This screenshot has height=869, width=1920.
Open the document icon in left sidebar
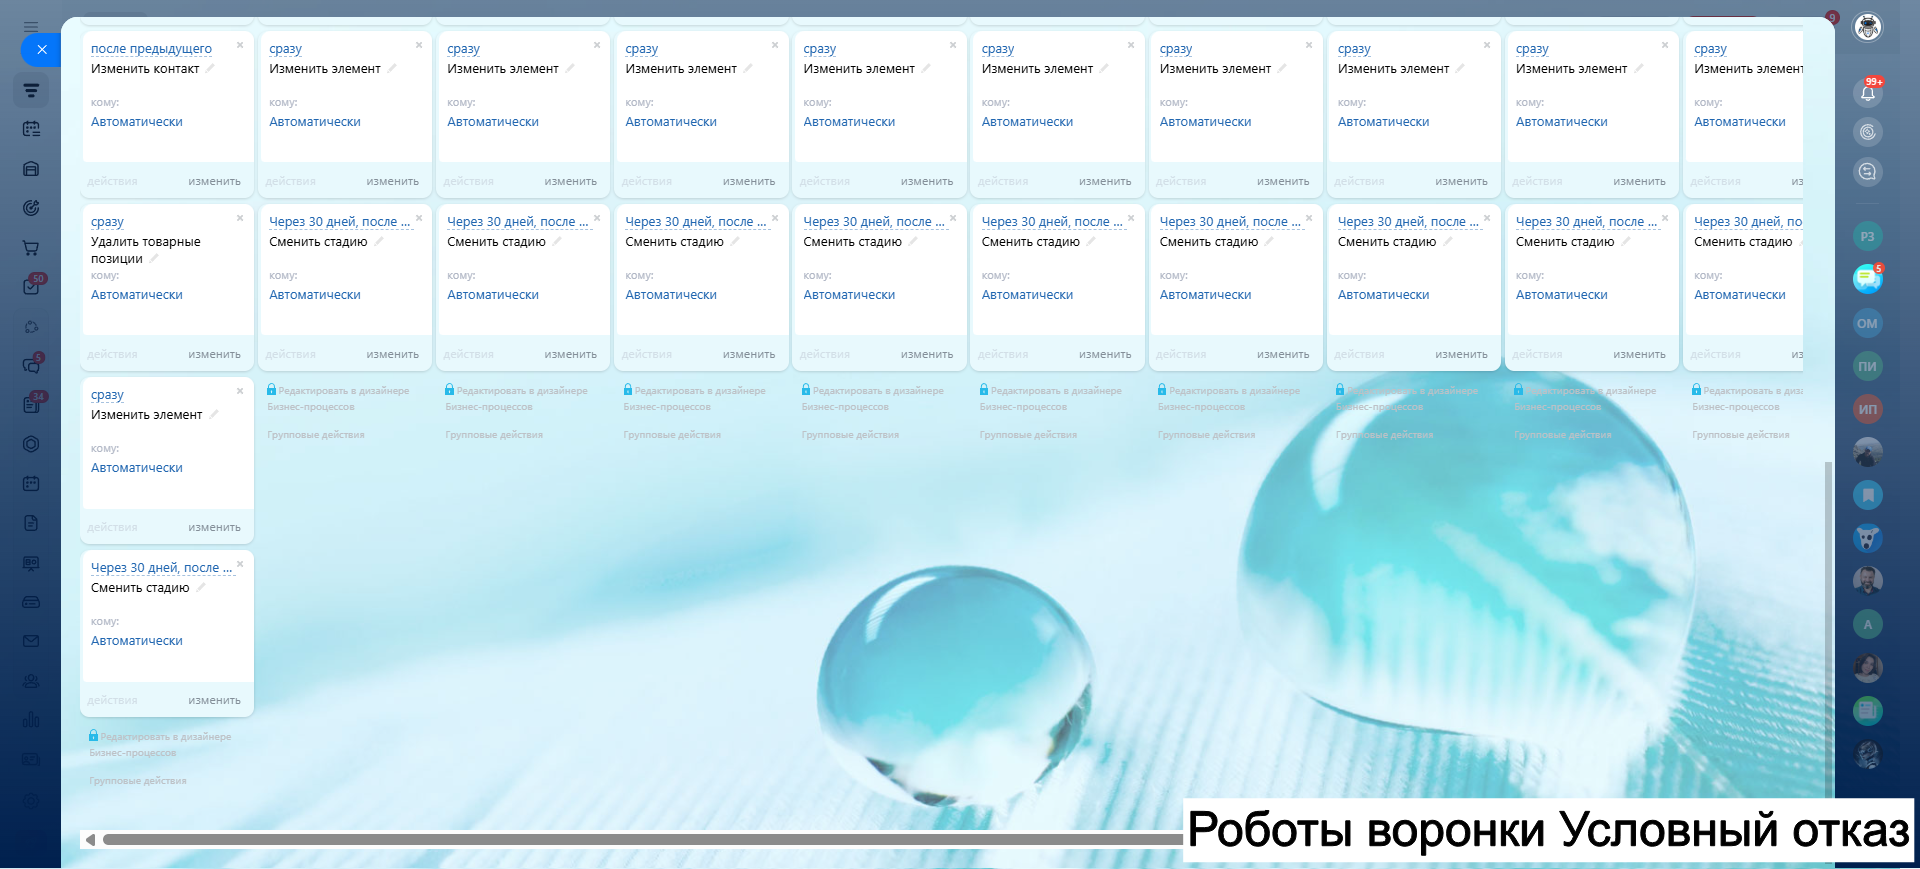coord(31,523)
